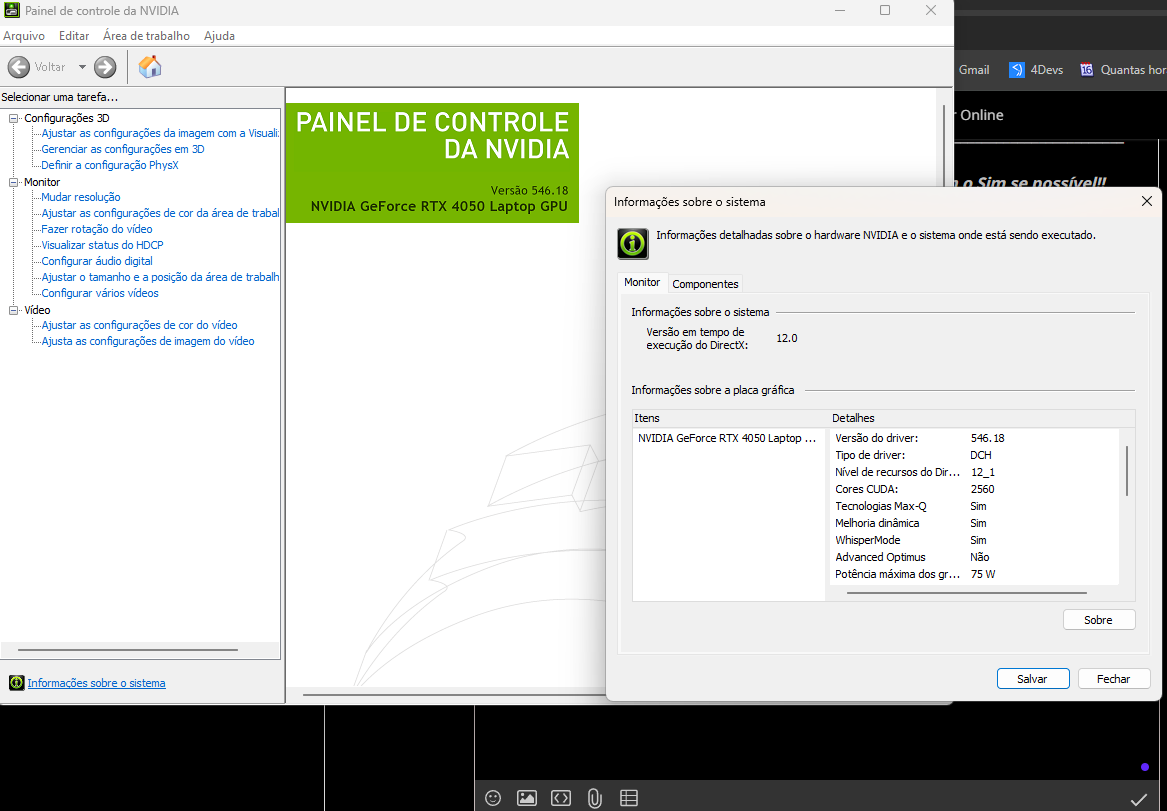Click the Tipo de driver row

tap(975, 455)
